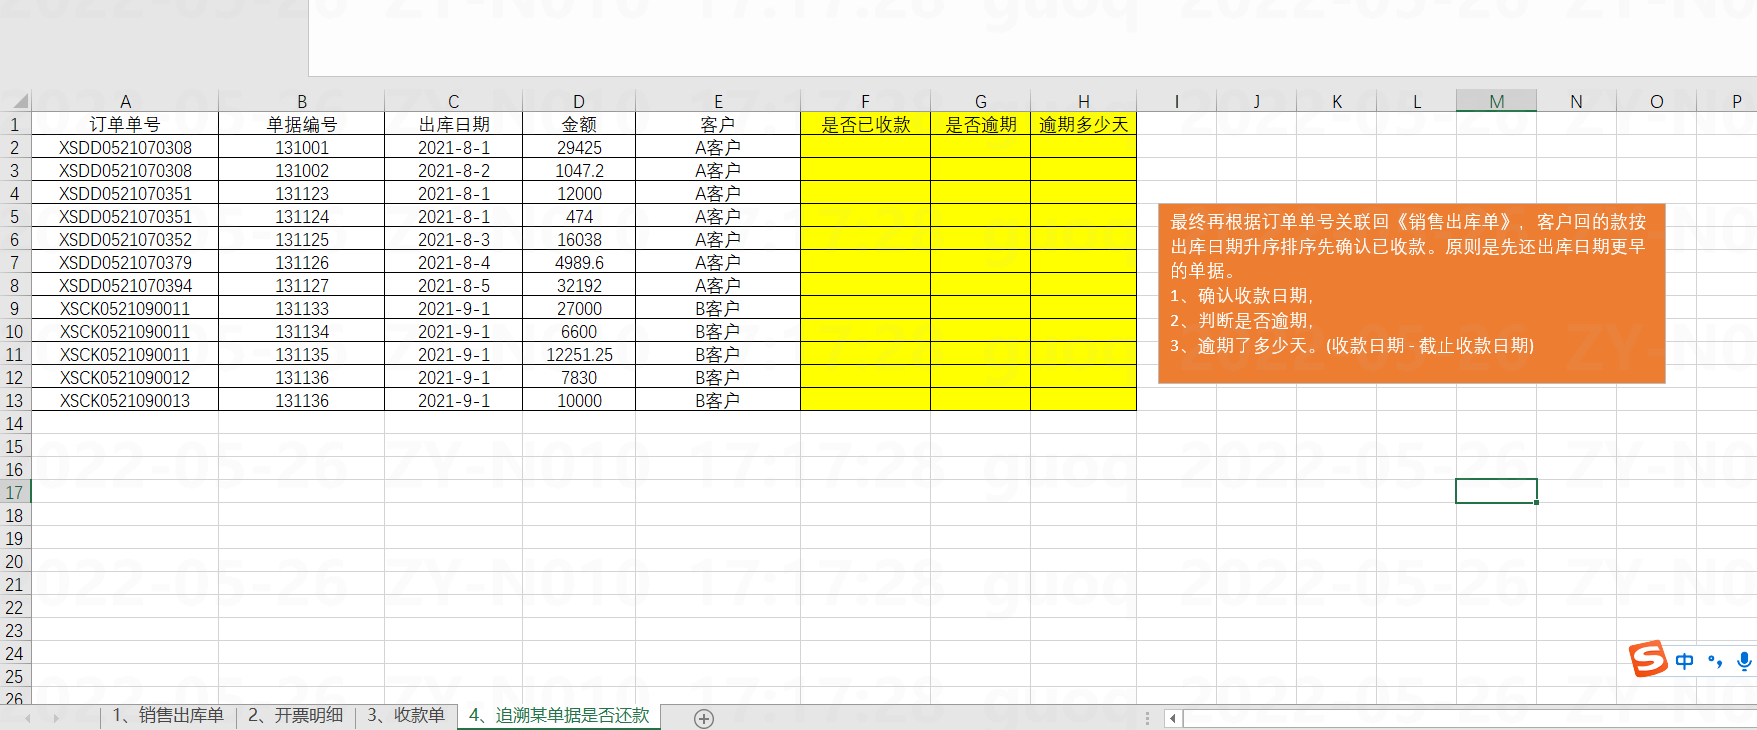Click the yellow 逾期多少天 header cell
Viewport: 1757px width, 730px height.
click(x=1083, y=124)
